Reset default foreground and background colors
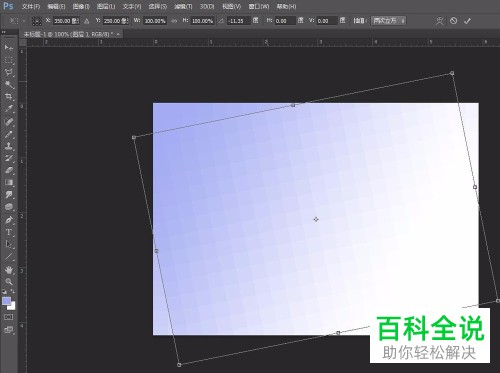 (4, 292)
